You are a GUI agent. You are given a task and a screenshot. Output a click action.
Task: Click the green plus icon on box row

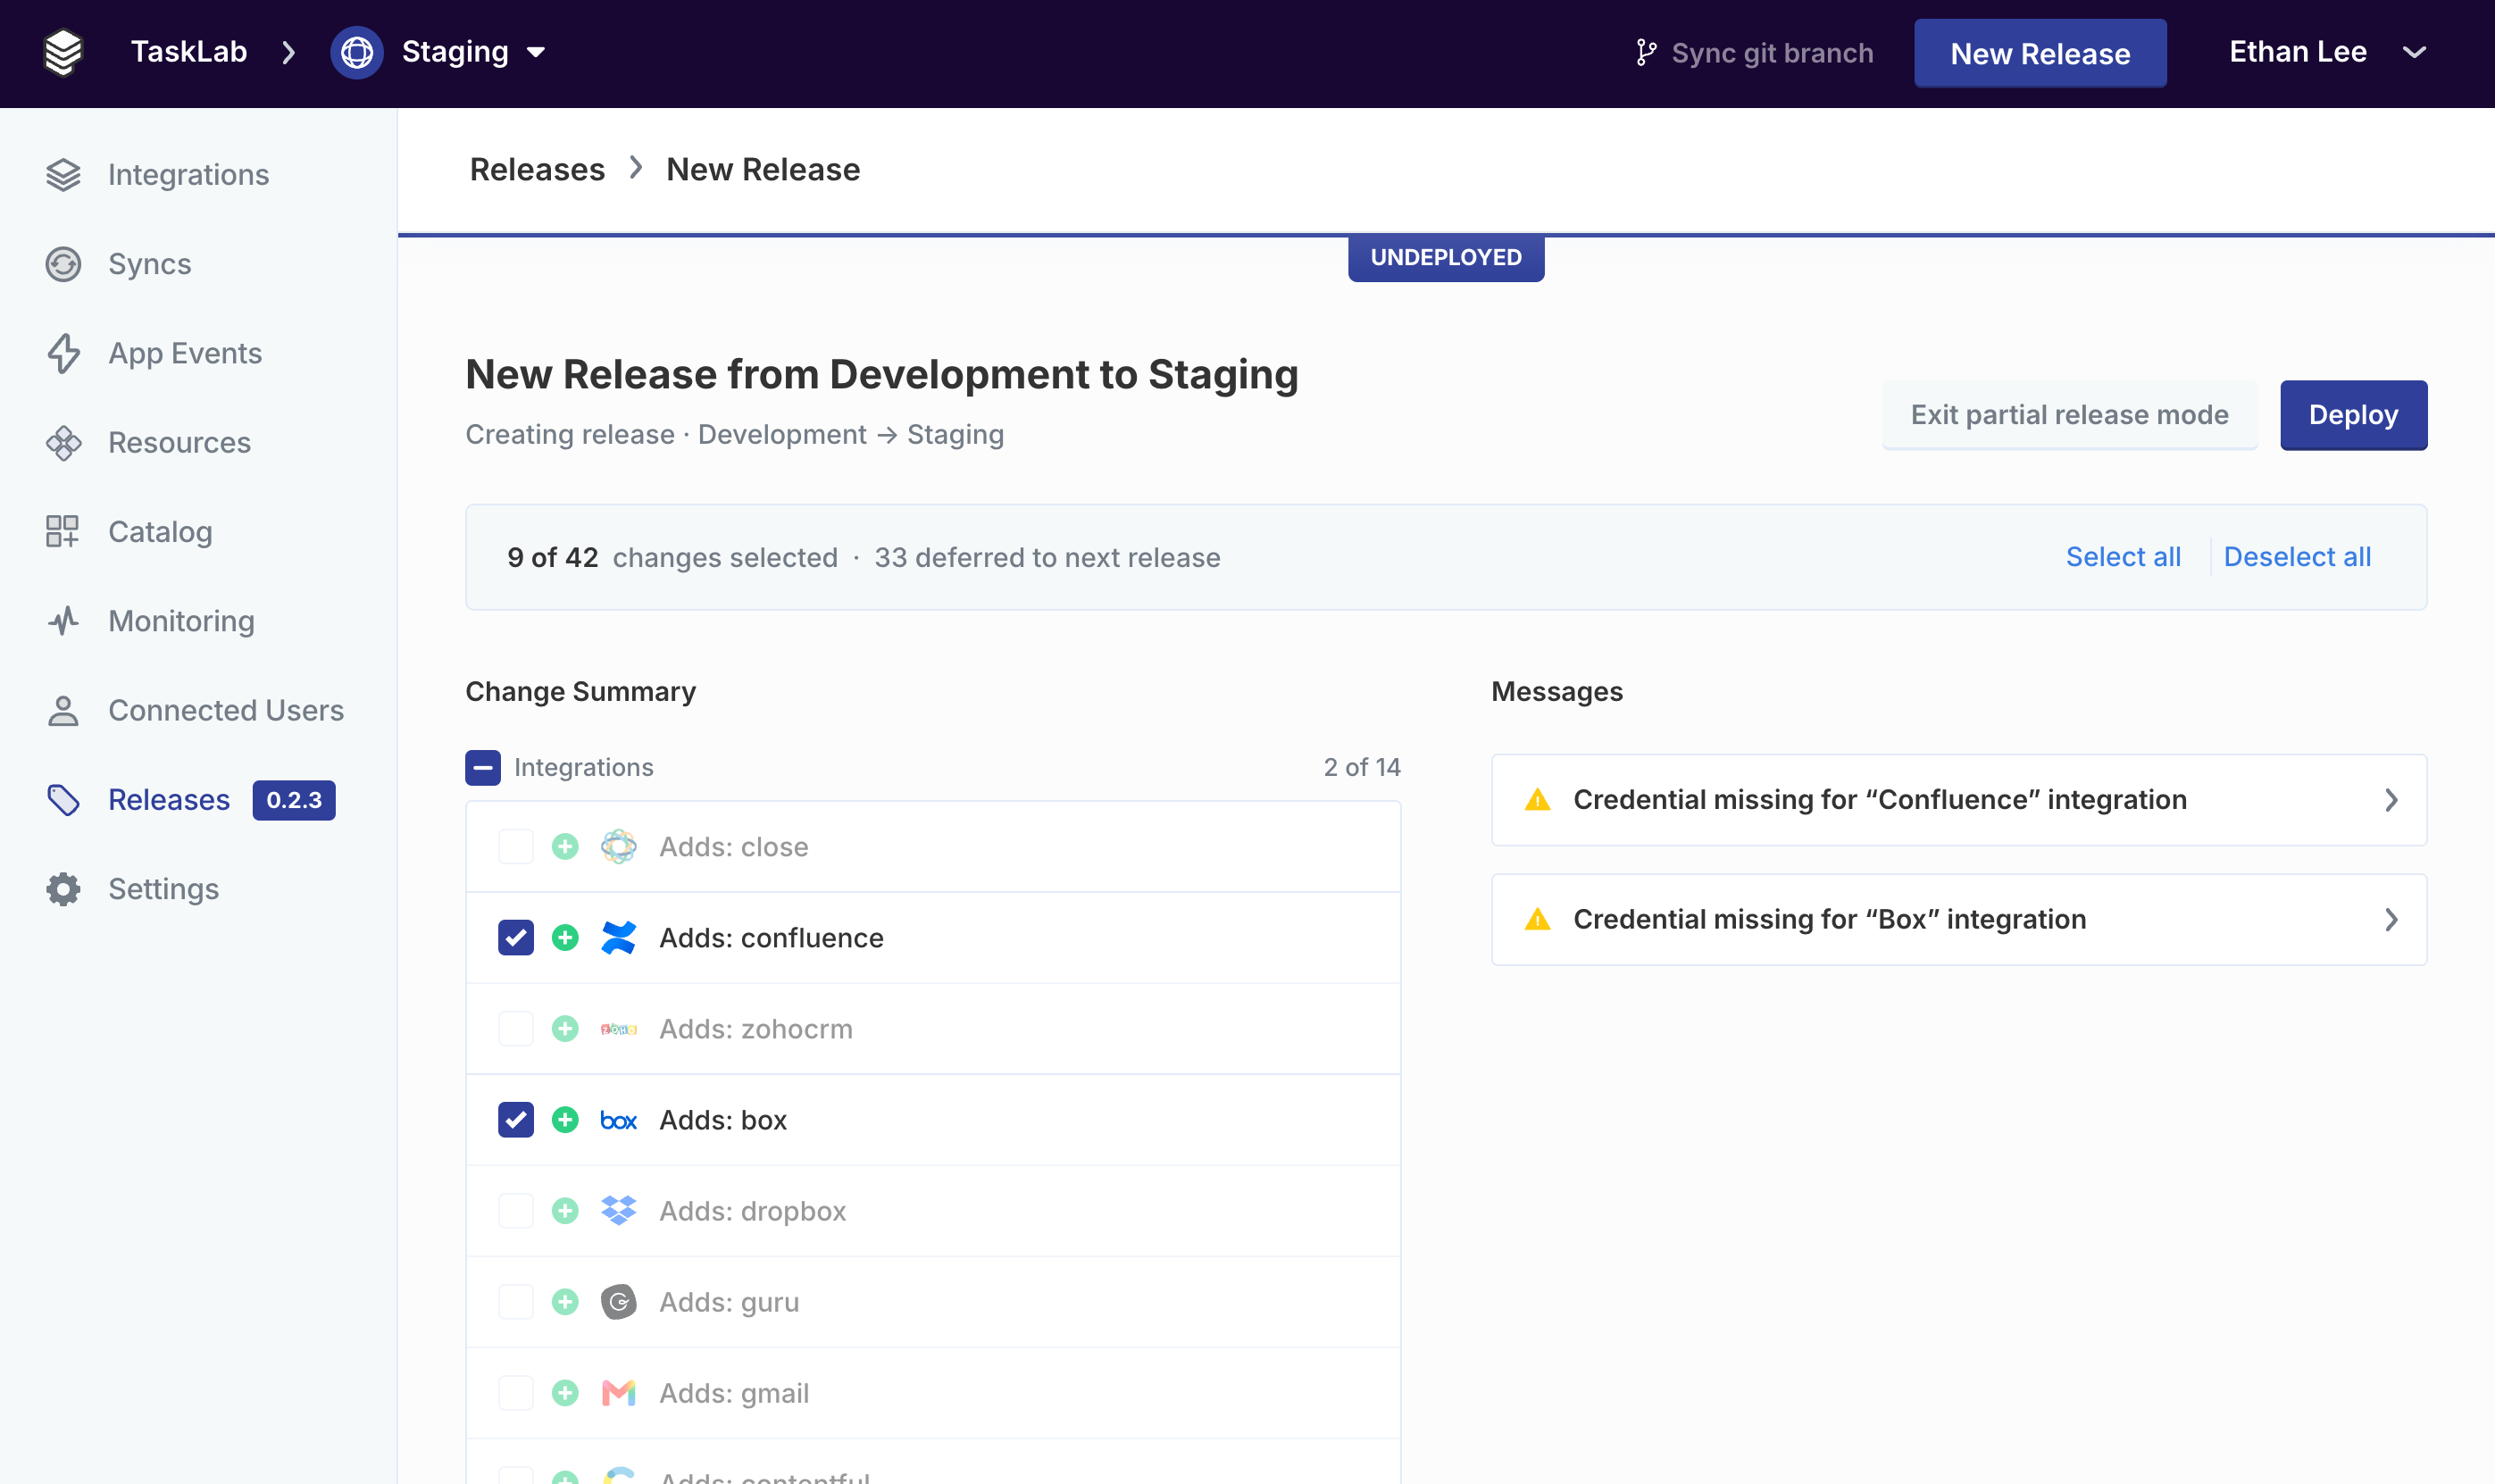coord(565,1120)
